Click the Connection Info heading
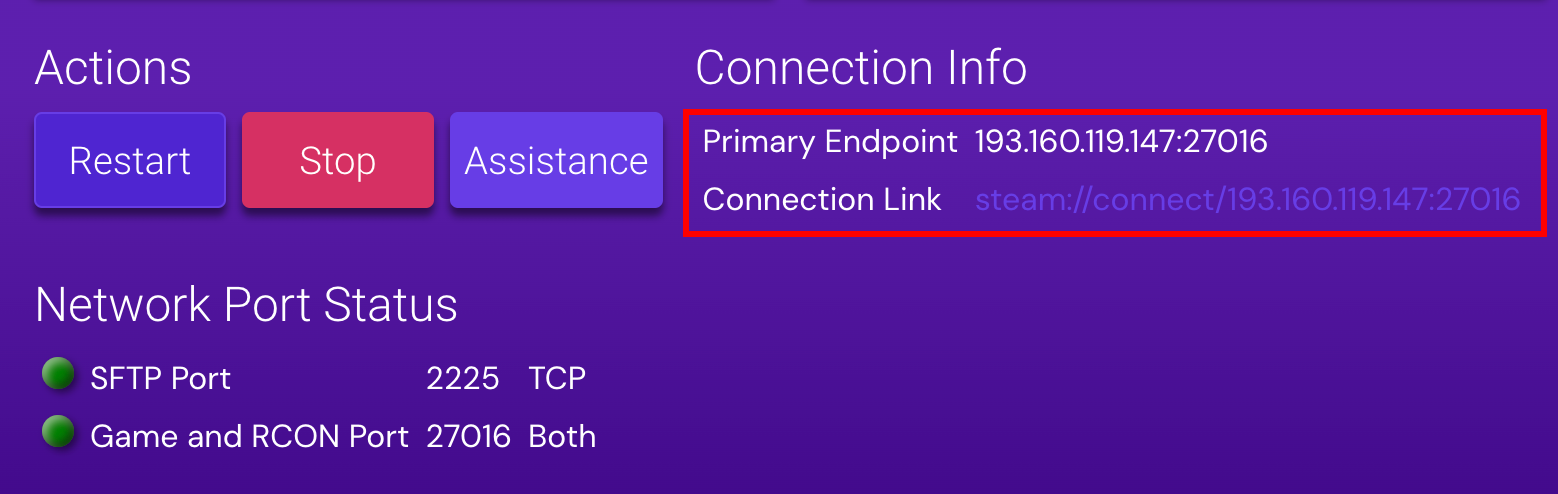 (x=861, y=68)
